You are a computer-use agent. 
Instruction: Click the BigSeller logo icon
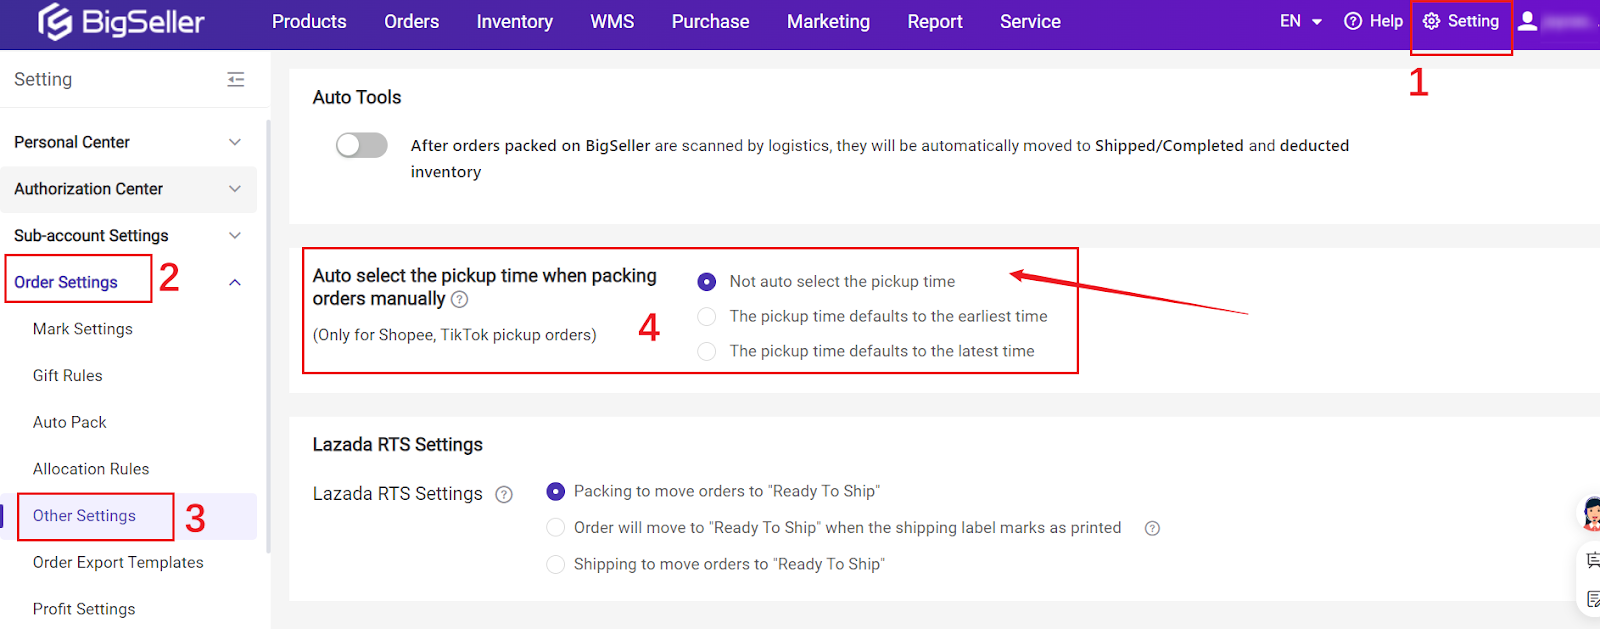[55, 22]
